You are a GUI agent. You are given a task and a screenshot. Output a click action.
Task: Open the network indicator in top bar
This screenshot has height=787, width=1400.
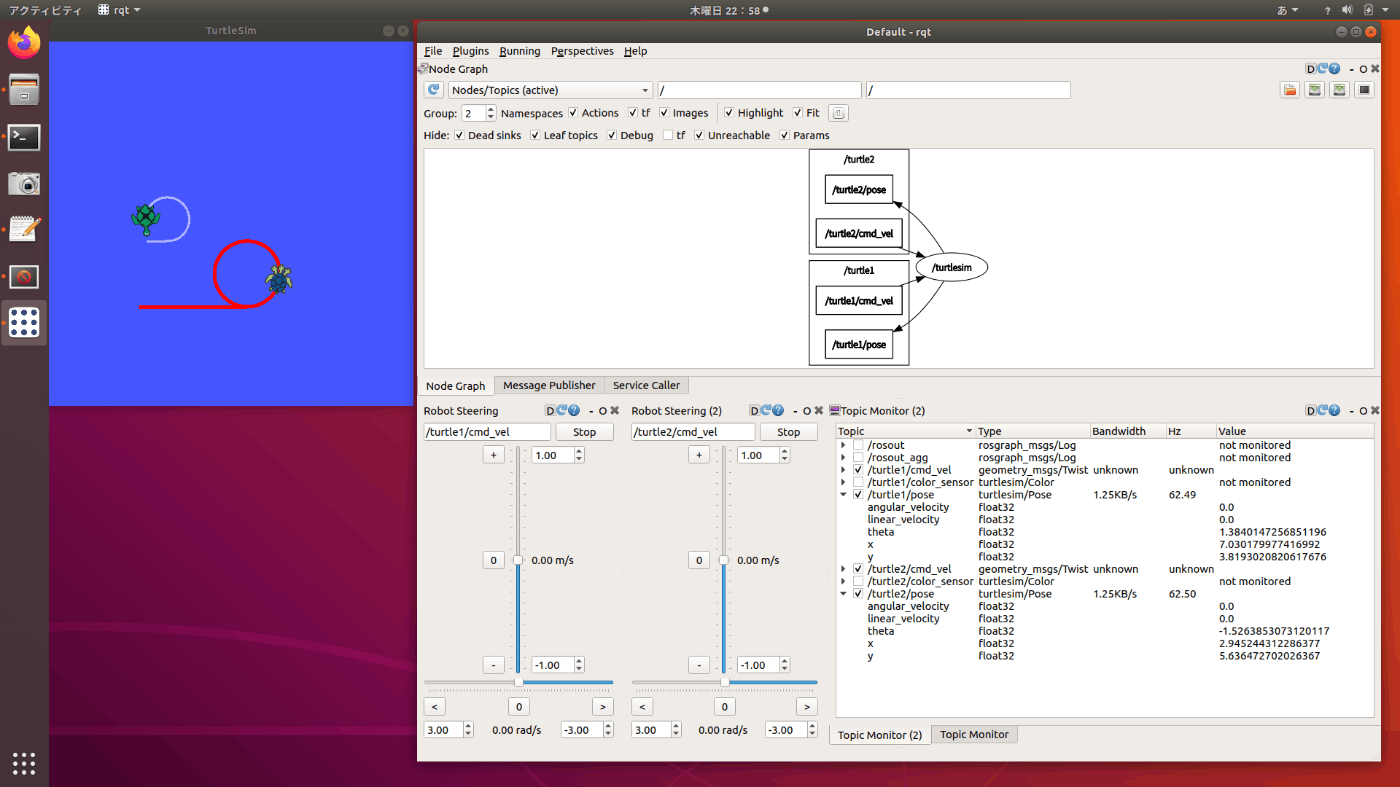[1325, 10]
